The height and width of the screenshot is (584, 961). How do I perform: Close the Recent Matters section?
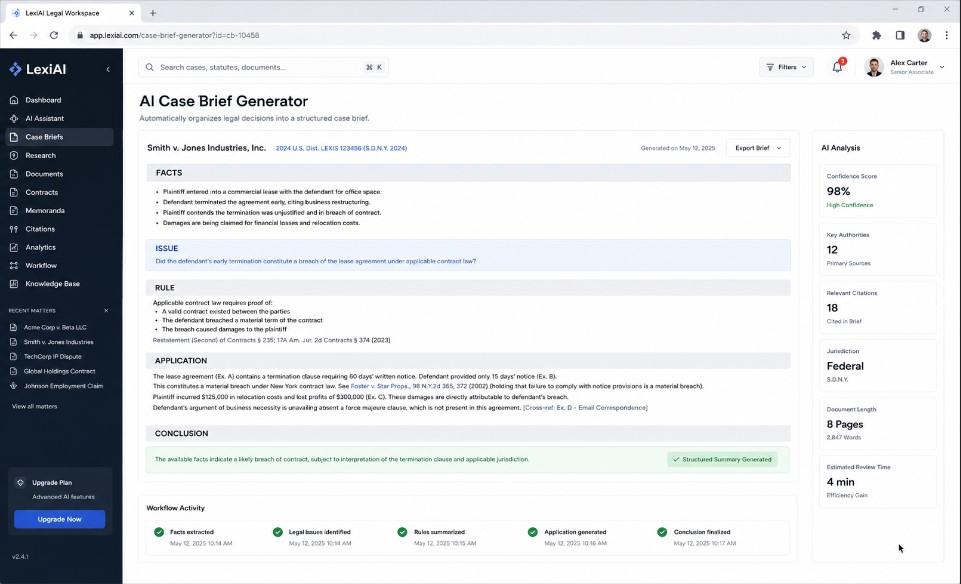click(106, 311)
